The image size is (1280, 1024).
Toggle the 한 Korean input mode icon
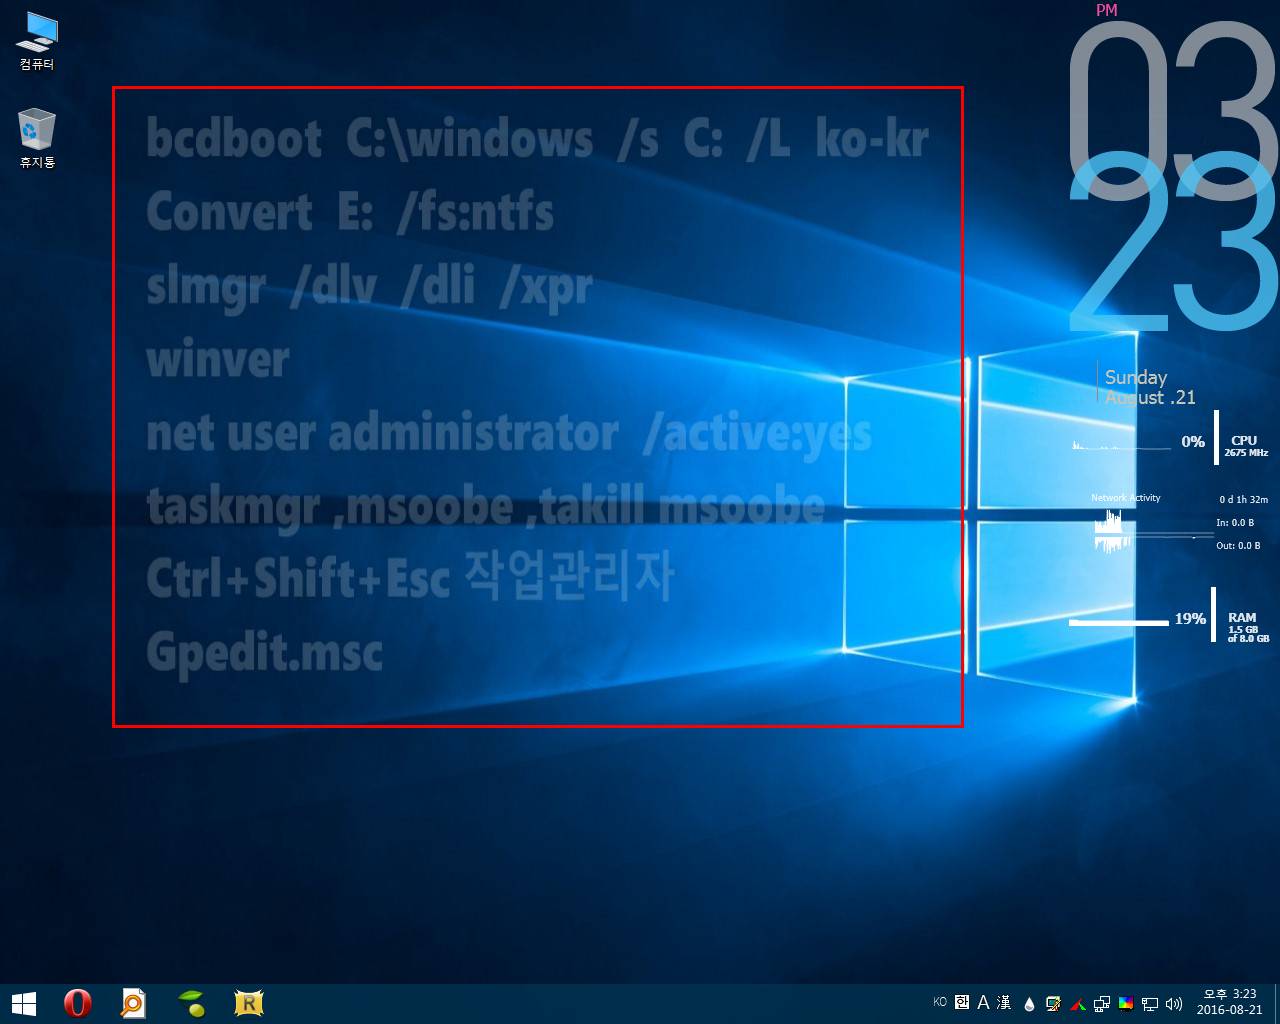click(962, 1002)
